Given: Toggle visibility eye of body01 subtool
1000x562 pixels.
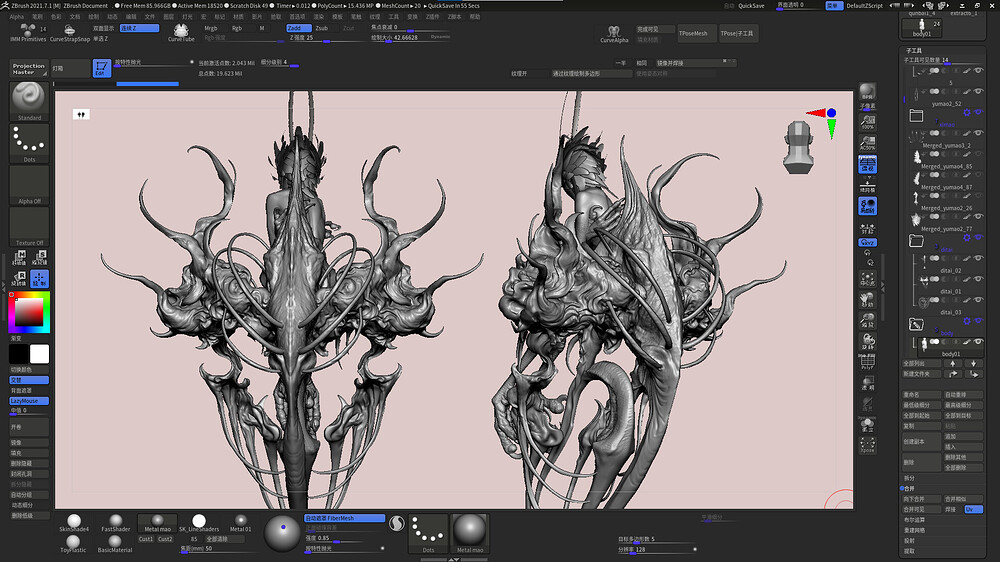Looking at the screenshot, I should coord(978,342).
